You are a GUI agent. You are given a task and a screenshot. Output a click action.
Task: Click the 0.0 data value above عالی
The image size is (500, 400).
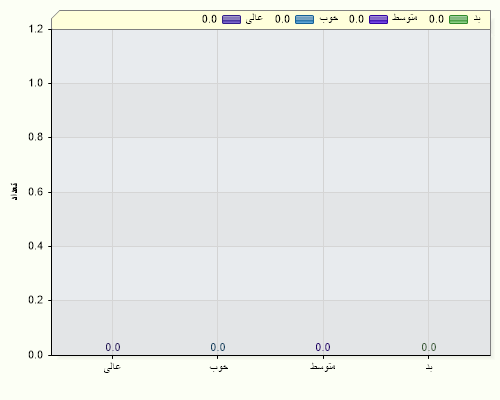point(113,347)
